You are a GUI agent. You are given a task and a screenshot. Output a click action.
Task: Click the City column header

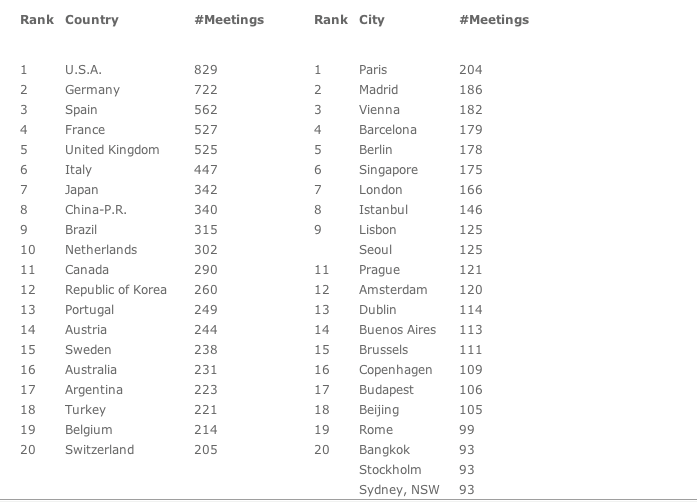coord(372,20)
